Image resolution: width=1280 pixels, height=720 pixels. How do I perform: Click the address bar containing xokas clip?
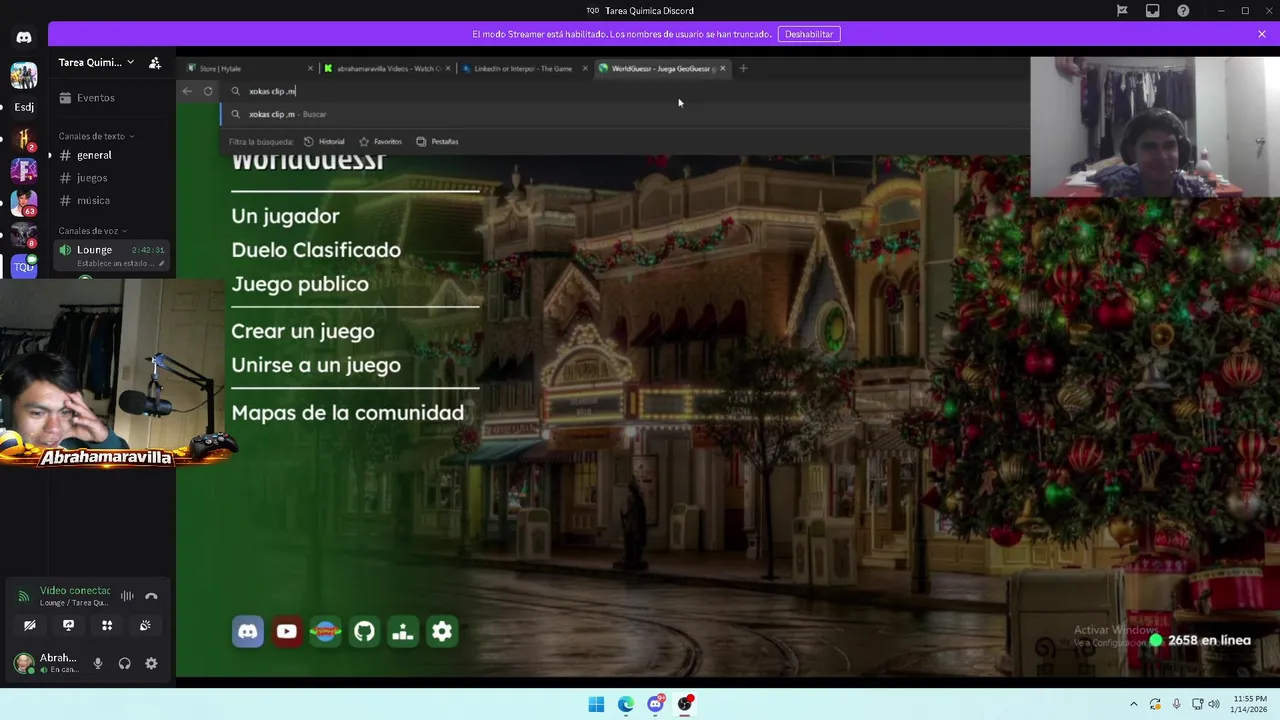tap(625, 91)
